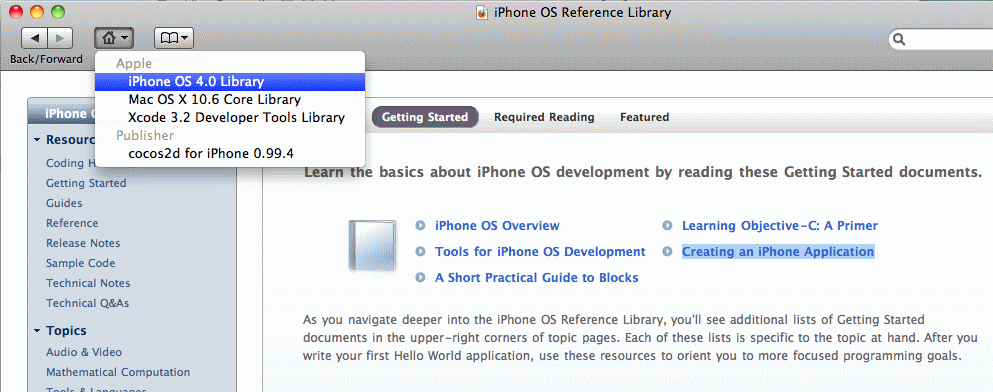The image size is (993, 392).
Task: Switch to the Getting Started tab
Action: pos(425,117)
